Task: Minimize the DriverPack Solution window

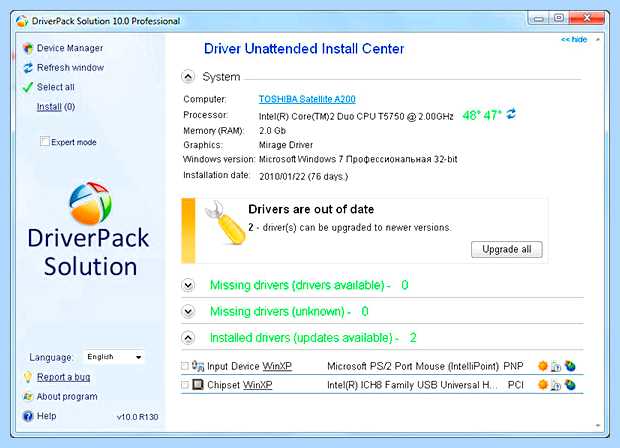Action: point(539,18)
